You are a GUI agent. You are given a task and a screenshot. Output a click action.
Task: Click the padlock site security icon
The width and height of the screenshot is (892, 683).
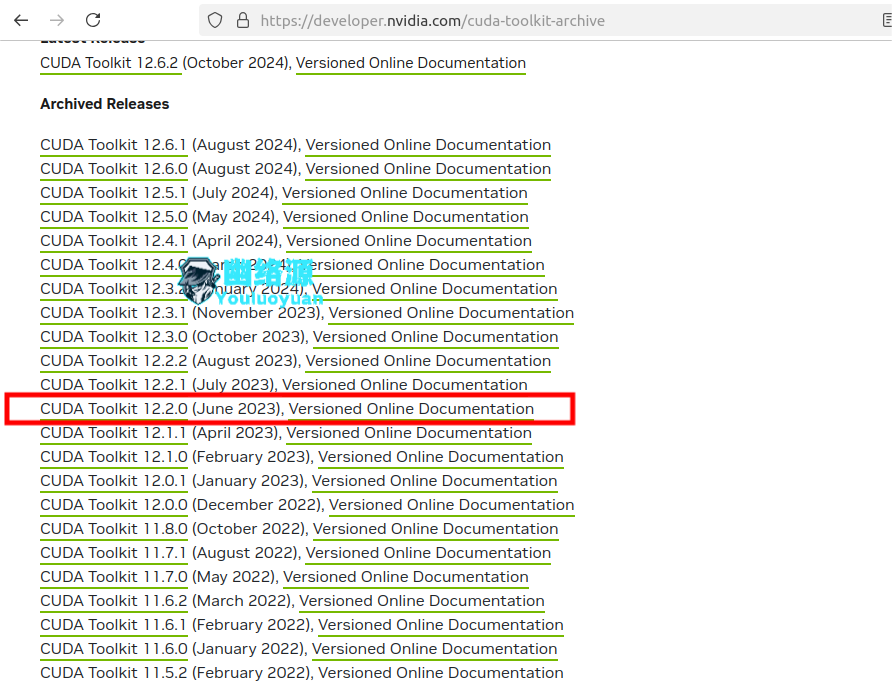[243, 20]
